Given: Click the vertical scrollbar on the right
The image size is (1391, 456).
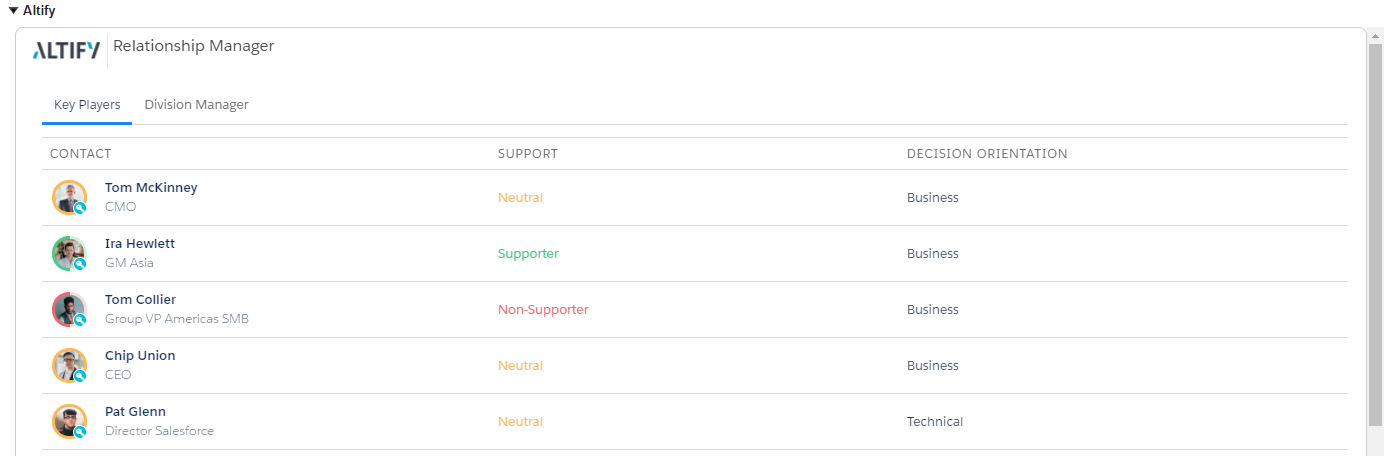Looking at the screenshot, I should (x=1375, y=235).
